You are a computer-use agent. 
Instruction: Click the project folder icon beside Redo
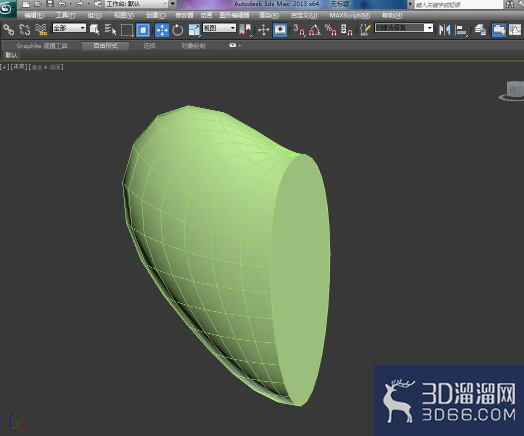(x=98, y=4)
